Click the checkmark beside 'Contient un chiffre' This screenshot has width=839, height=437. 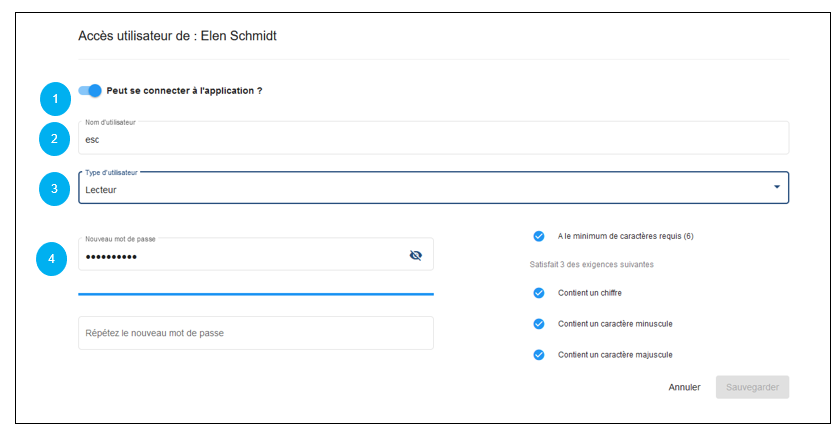click(539, 293)
